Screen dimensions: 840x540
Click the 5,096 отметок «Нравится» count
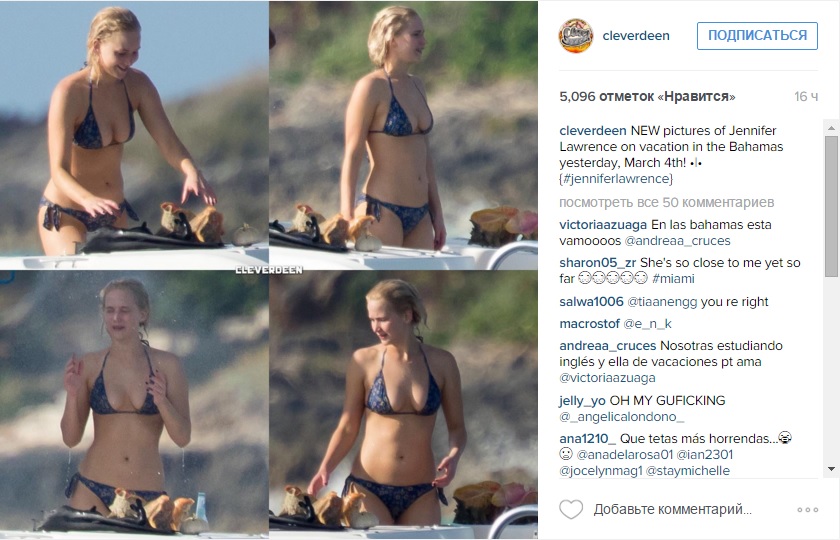[x=647, y=96]
